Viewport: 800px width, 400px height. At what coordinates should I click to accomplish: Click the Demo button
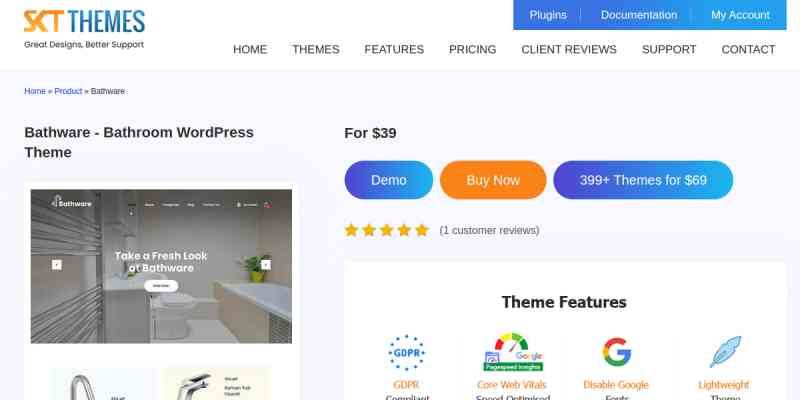[x=389, y=180]
